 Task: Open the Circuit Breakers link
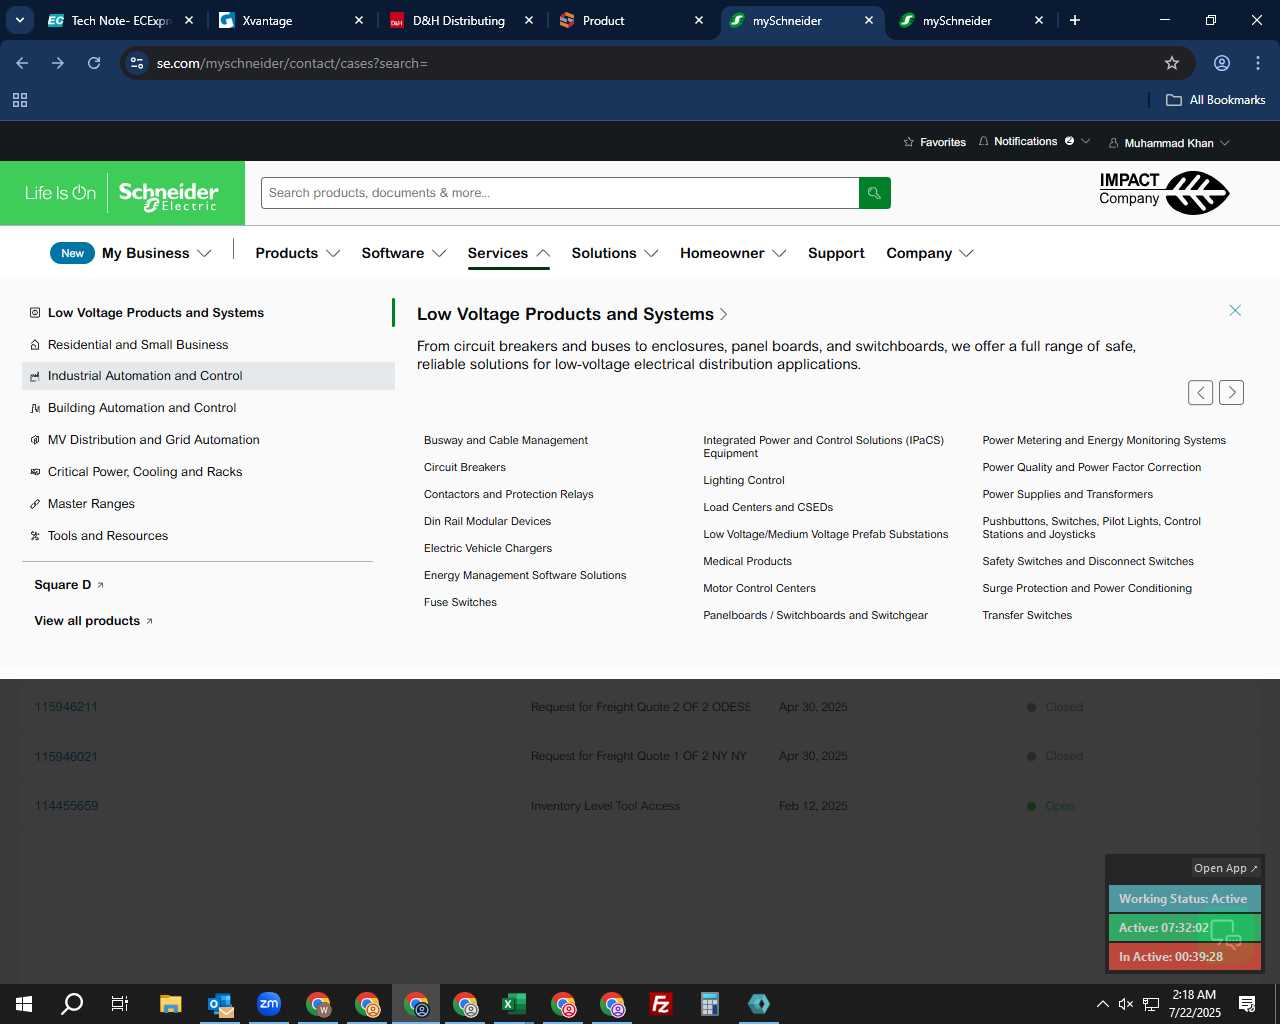[x=465, y=467]
